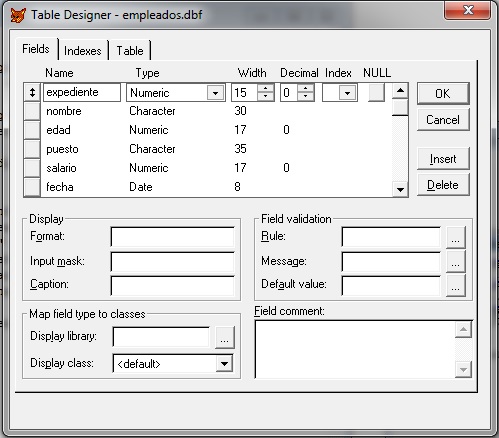The width and height of the screenshot is (499, 438).
Task: Decrease the Decimal spinner value
Action: click(x=306, y=96)
